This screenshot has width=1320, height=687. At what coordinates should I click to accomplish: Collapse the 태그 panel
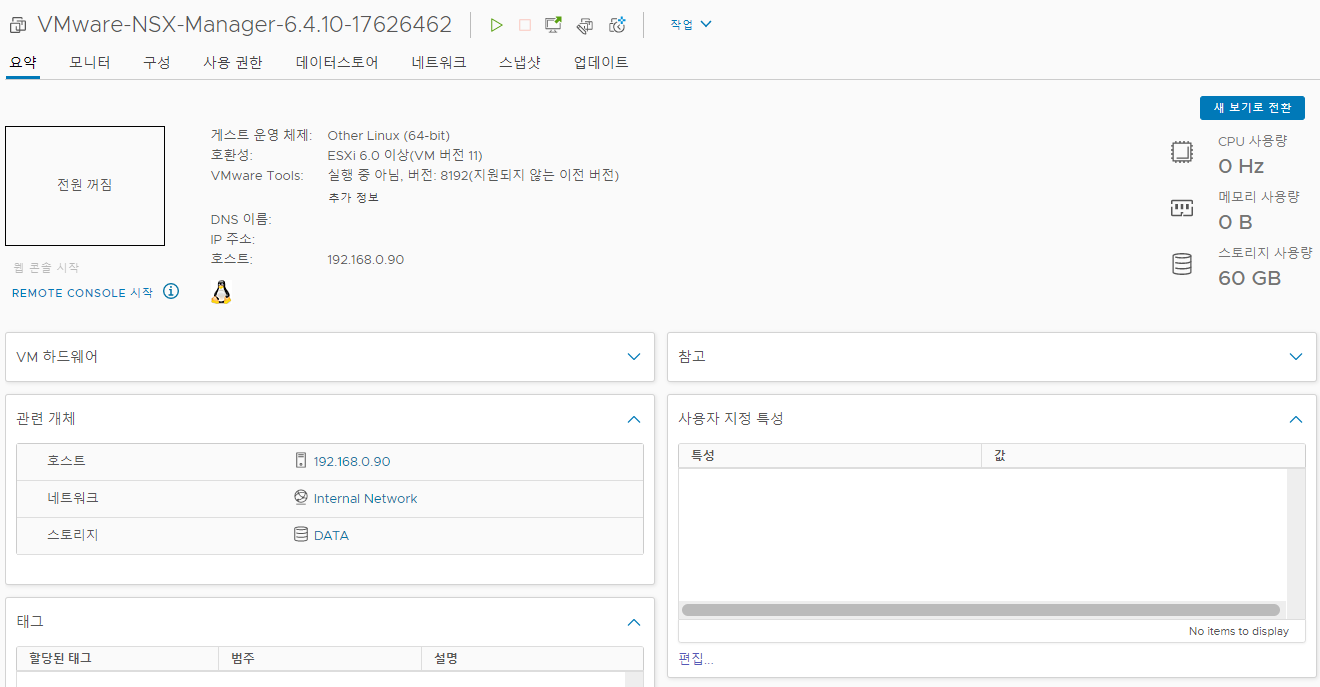click(633, 622)
